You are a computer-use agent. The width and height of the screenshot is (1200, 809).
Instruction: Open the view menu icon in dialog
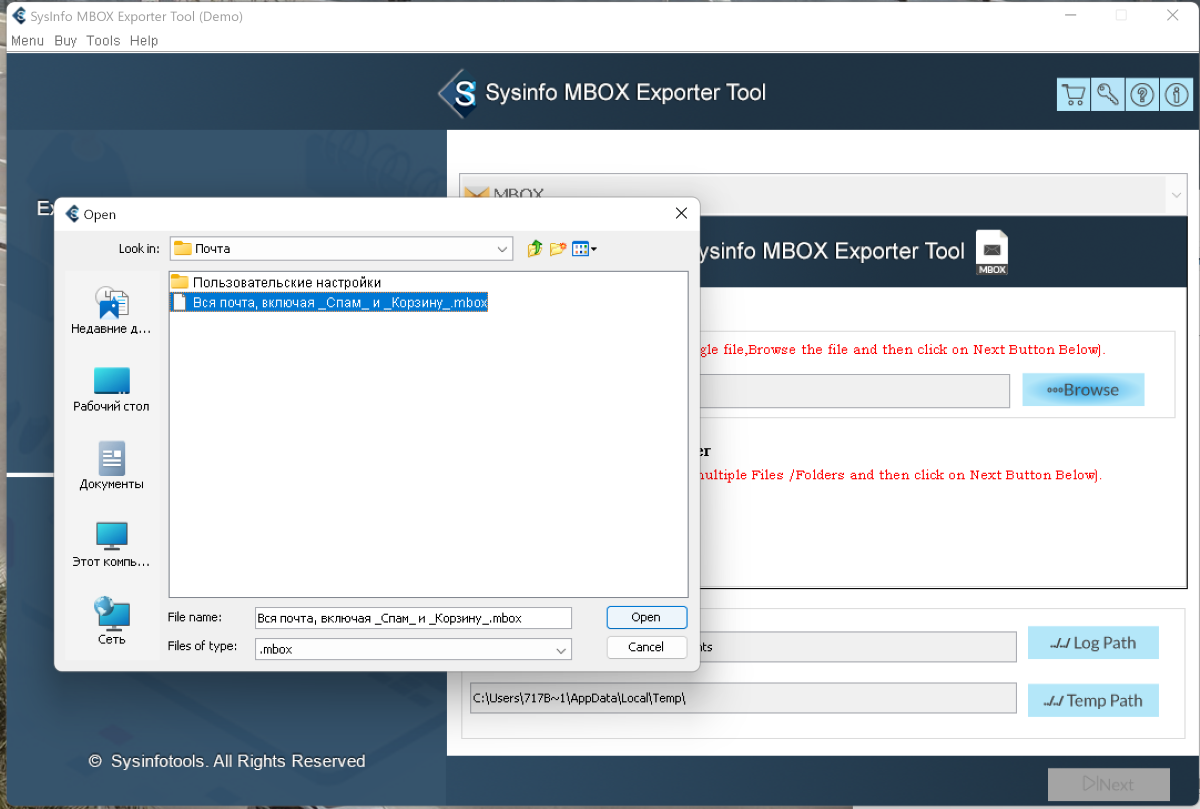tap(584, 249)
